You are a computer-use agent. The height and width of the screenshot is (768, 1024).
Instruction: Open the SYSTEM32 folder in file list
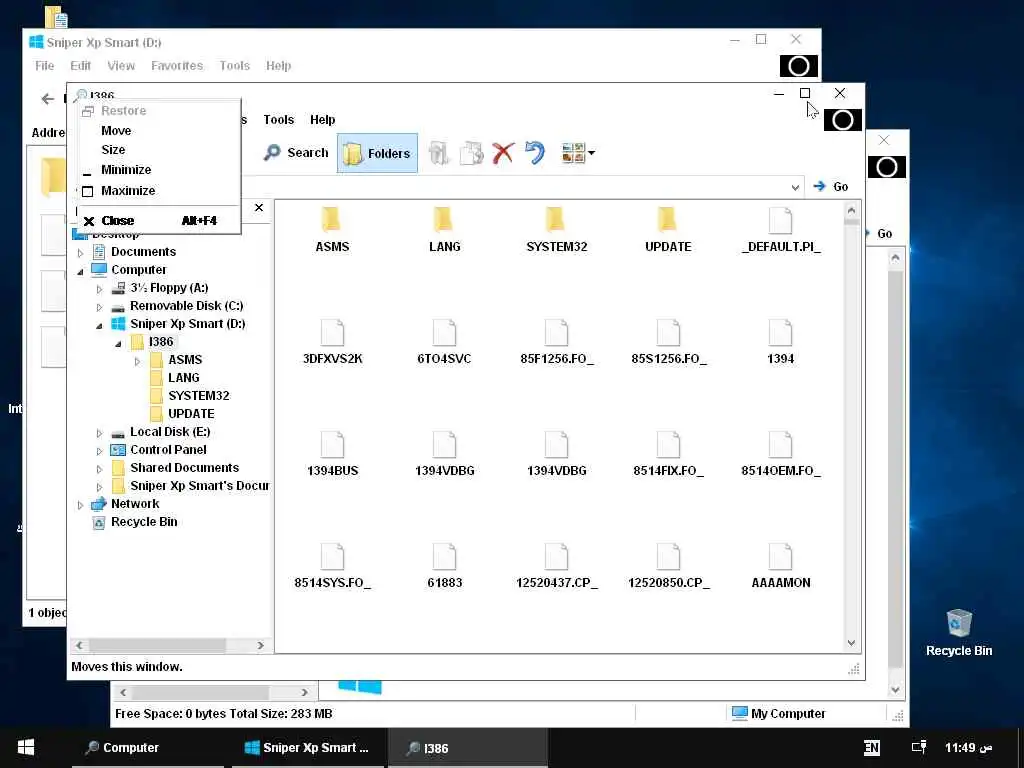[556, 230]
